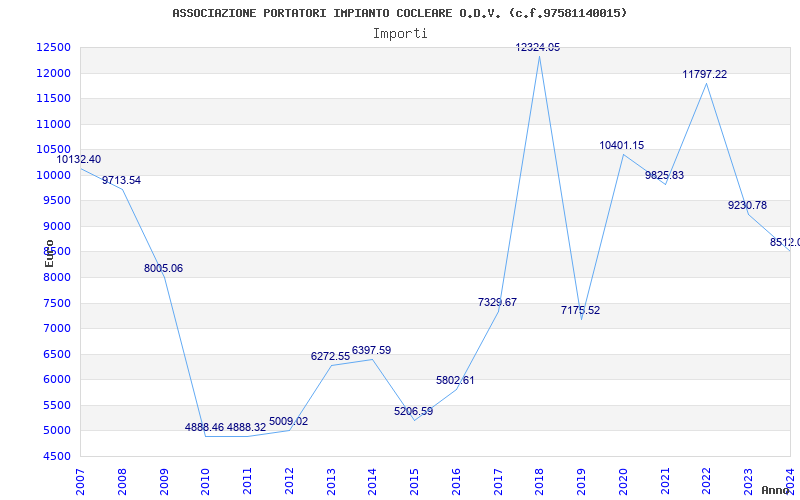The width and height of the screenshot is (800, 500).
Task: Click the y-axis value 9500
Action: (x=56, y=201)
